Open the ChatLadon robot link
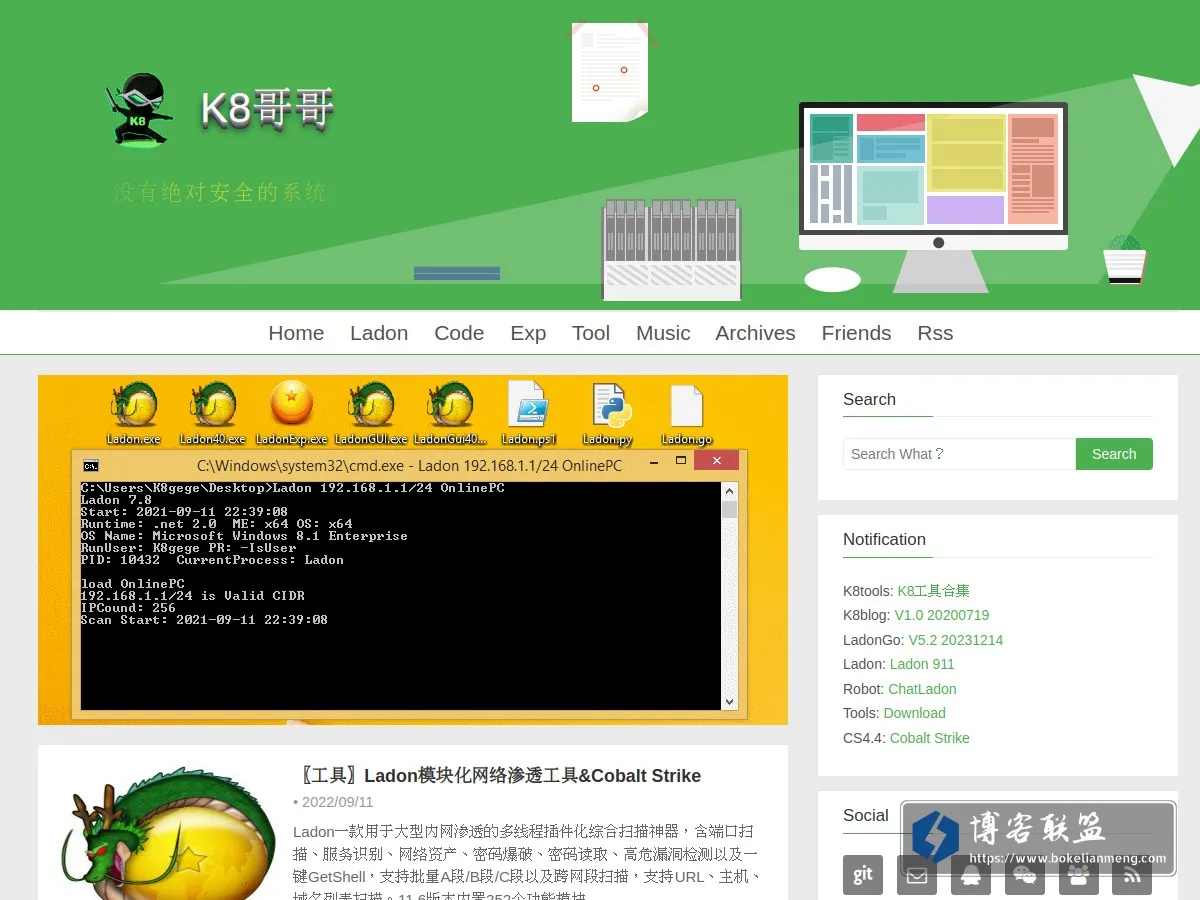Image resolution: width=1200 pixels, height=900 pixels. [922, 689]
